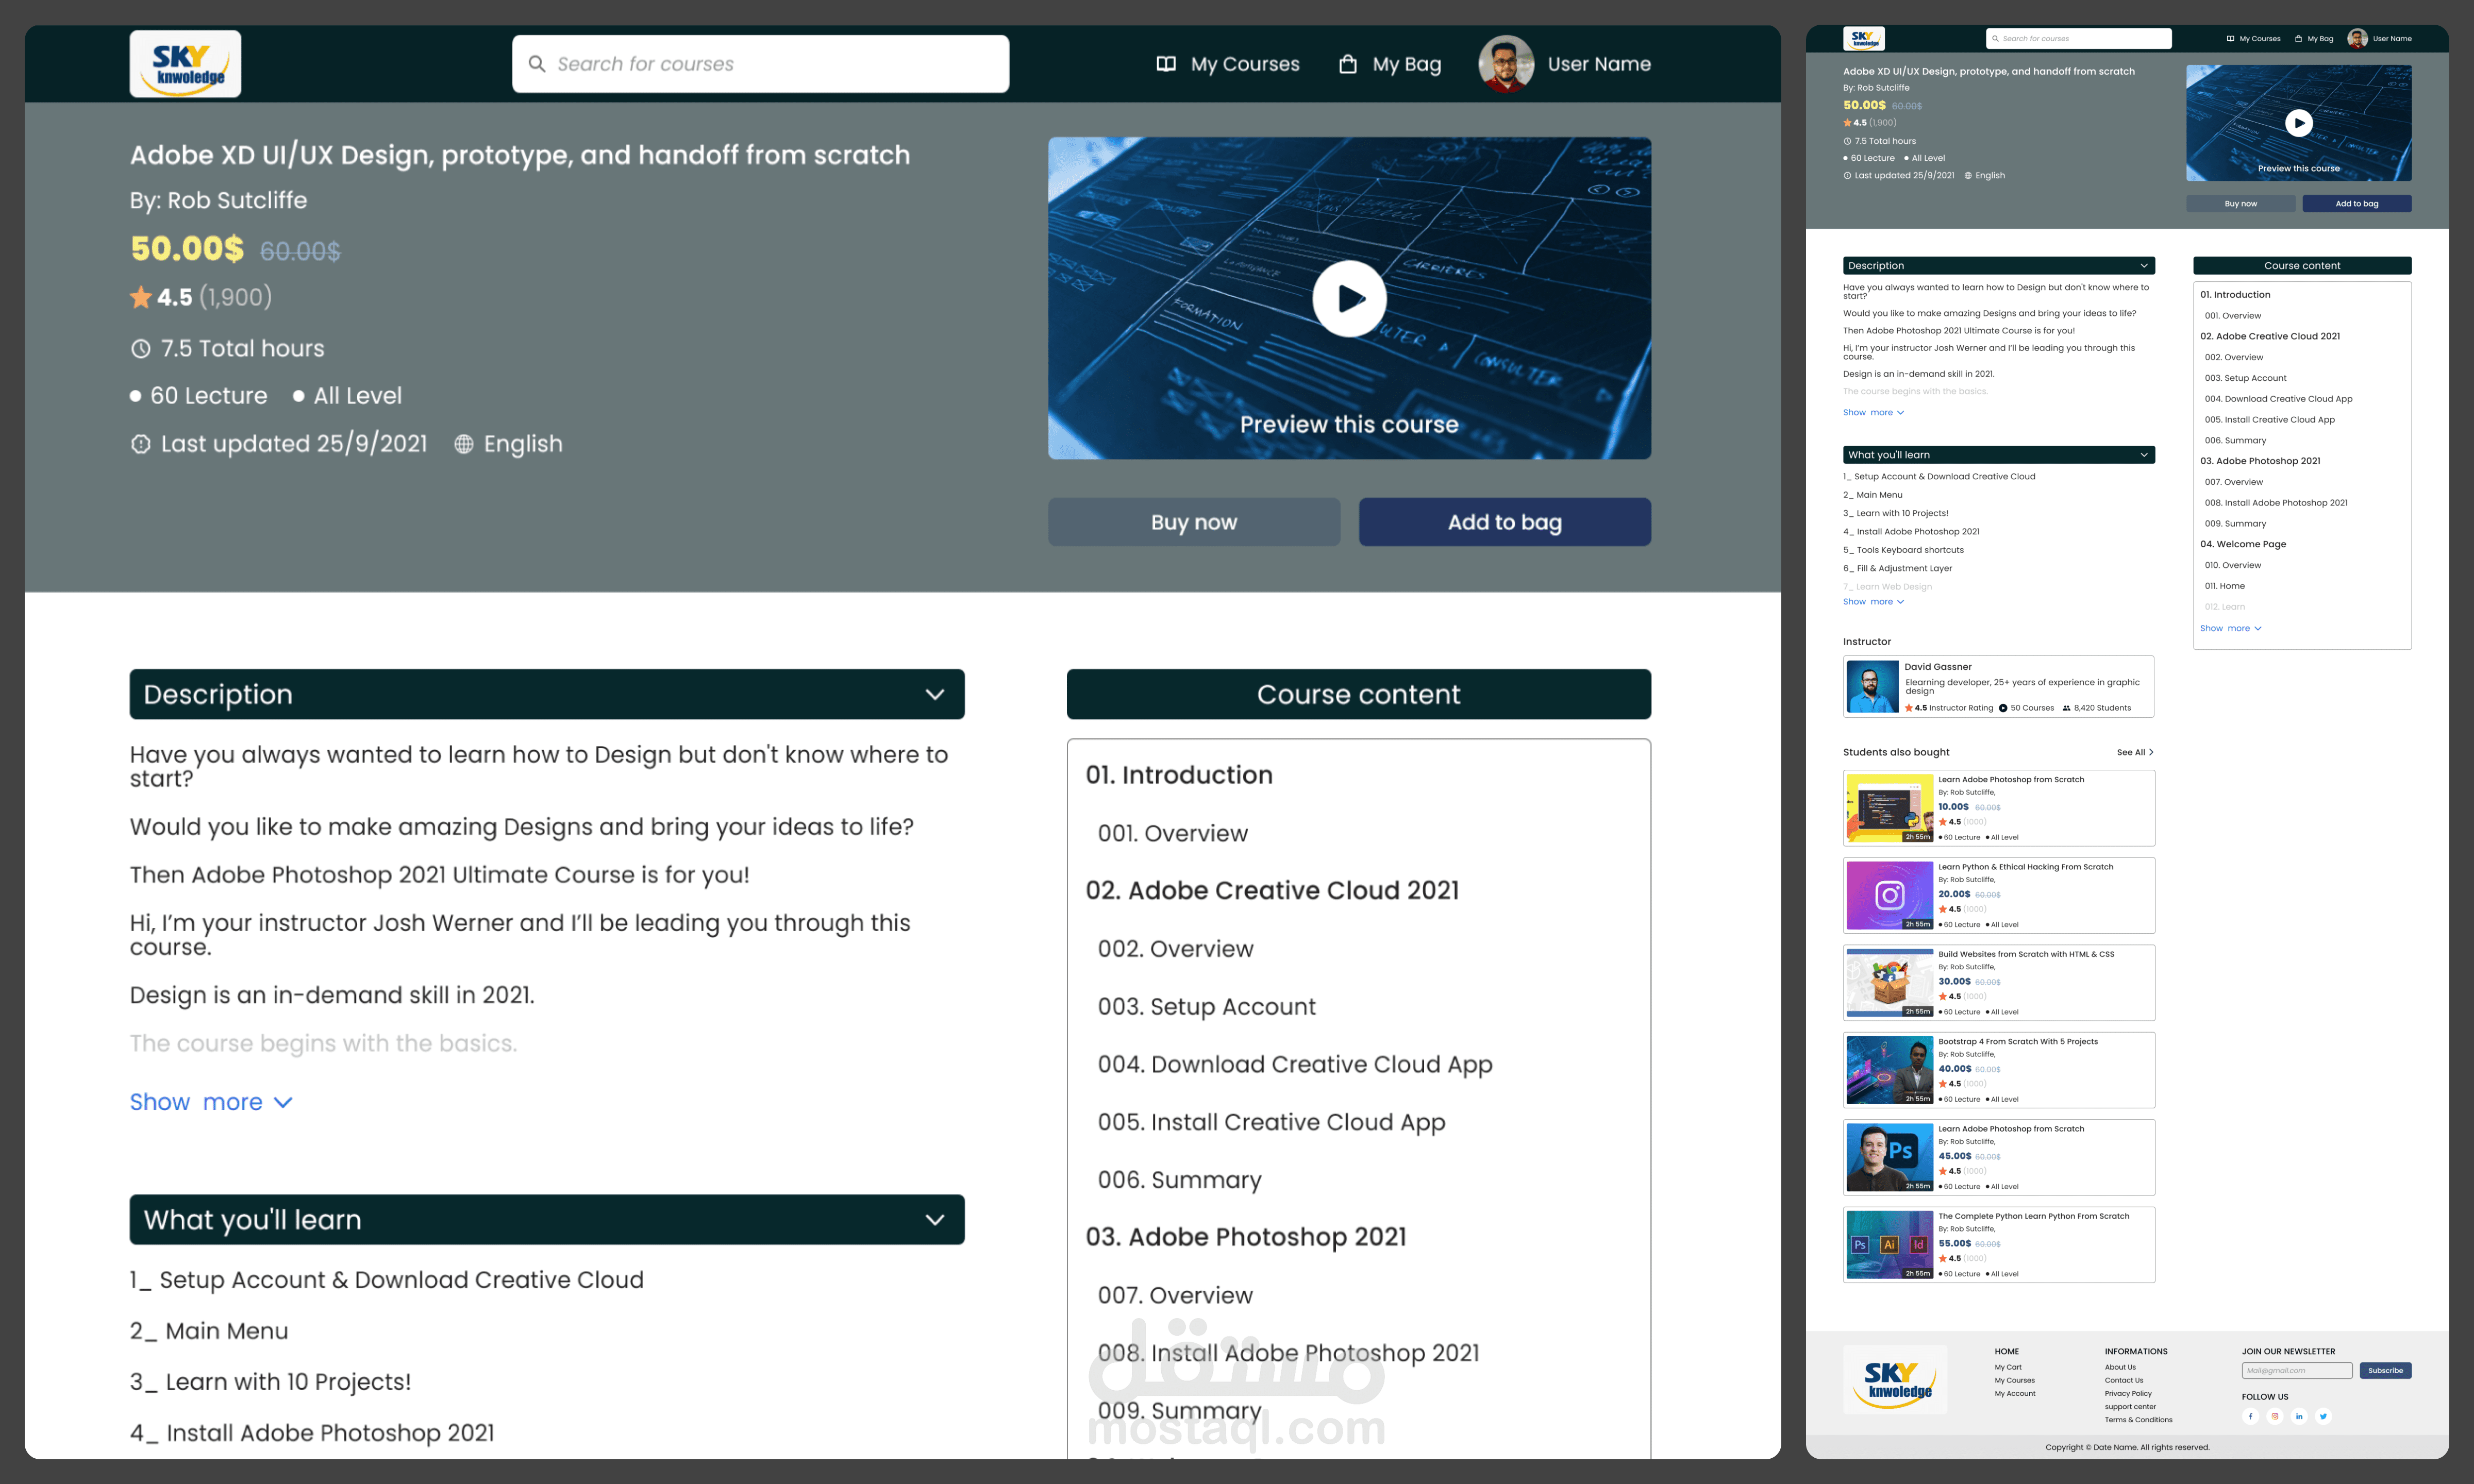Click the My Courses book icon
The height and width of the screenshot is (1484, 2474).
pos(1166,64)
